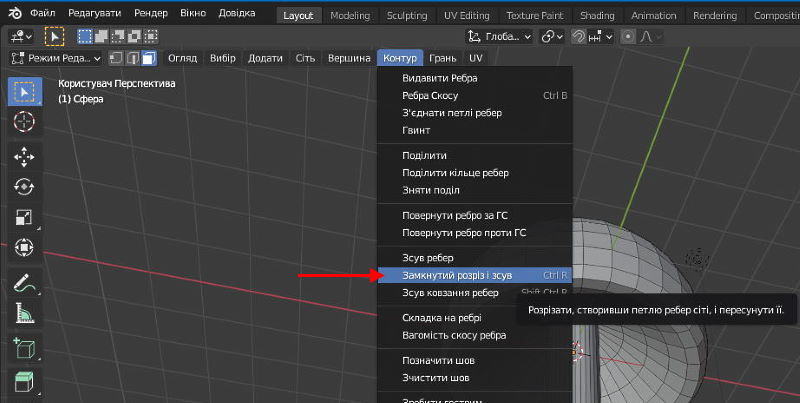
Task: Choose Видавити Ребра menu entry
Action: 474,78
